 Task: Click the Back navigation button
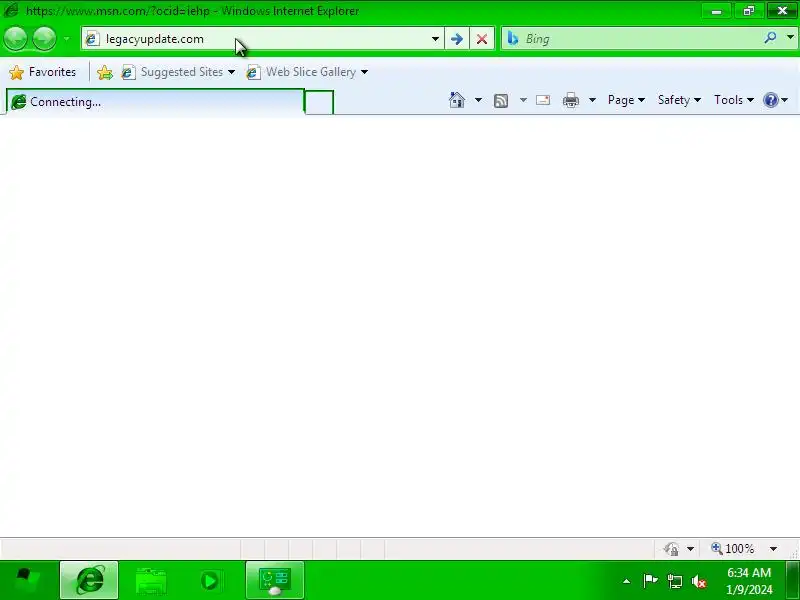click(15, 39)
